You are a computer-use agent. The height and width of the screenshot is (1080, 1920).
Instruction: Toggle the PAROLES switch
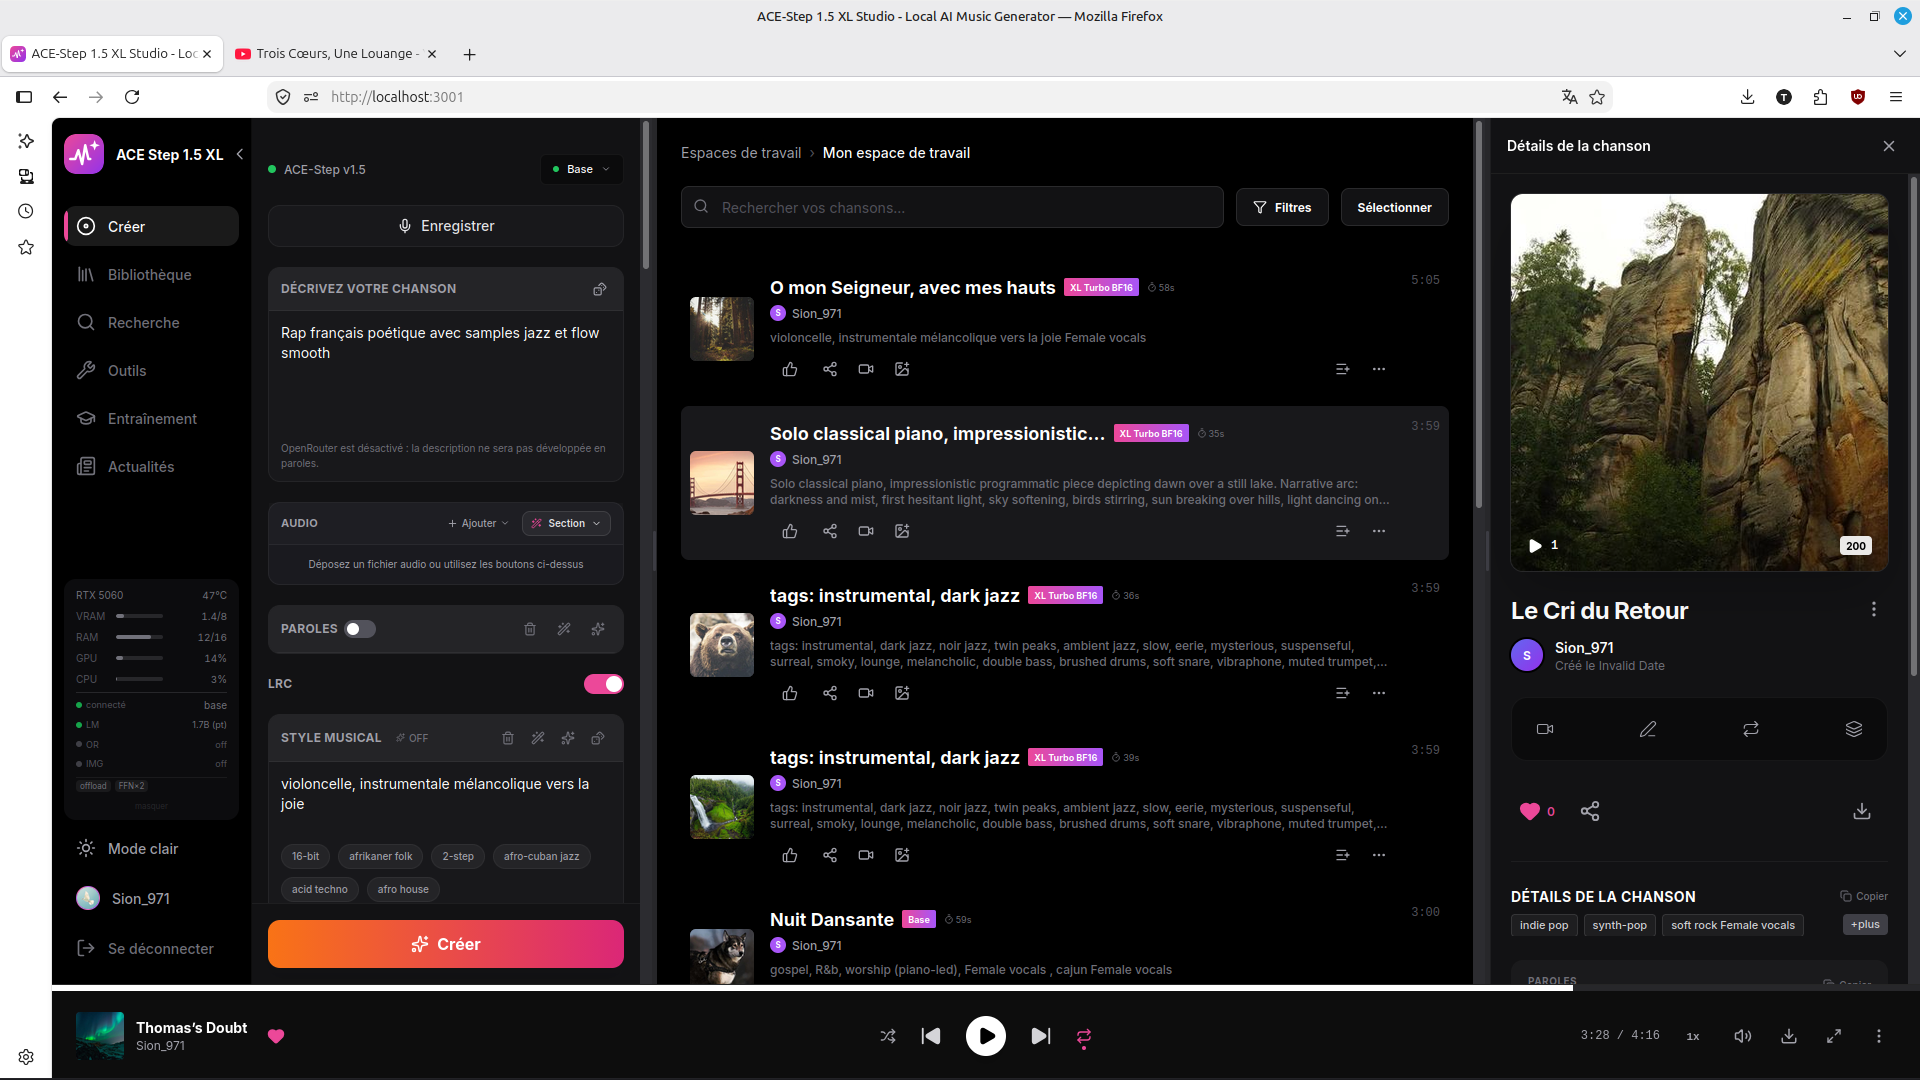[360, 629]
